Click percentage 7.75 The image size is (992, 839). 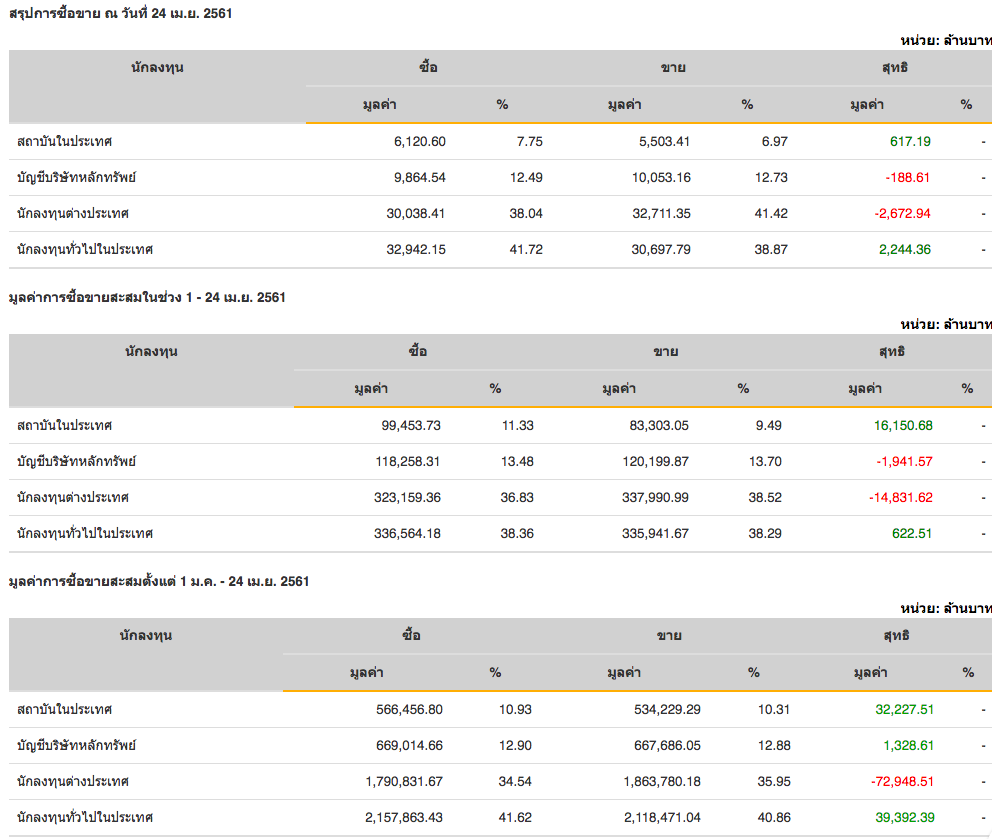point(530,142)
